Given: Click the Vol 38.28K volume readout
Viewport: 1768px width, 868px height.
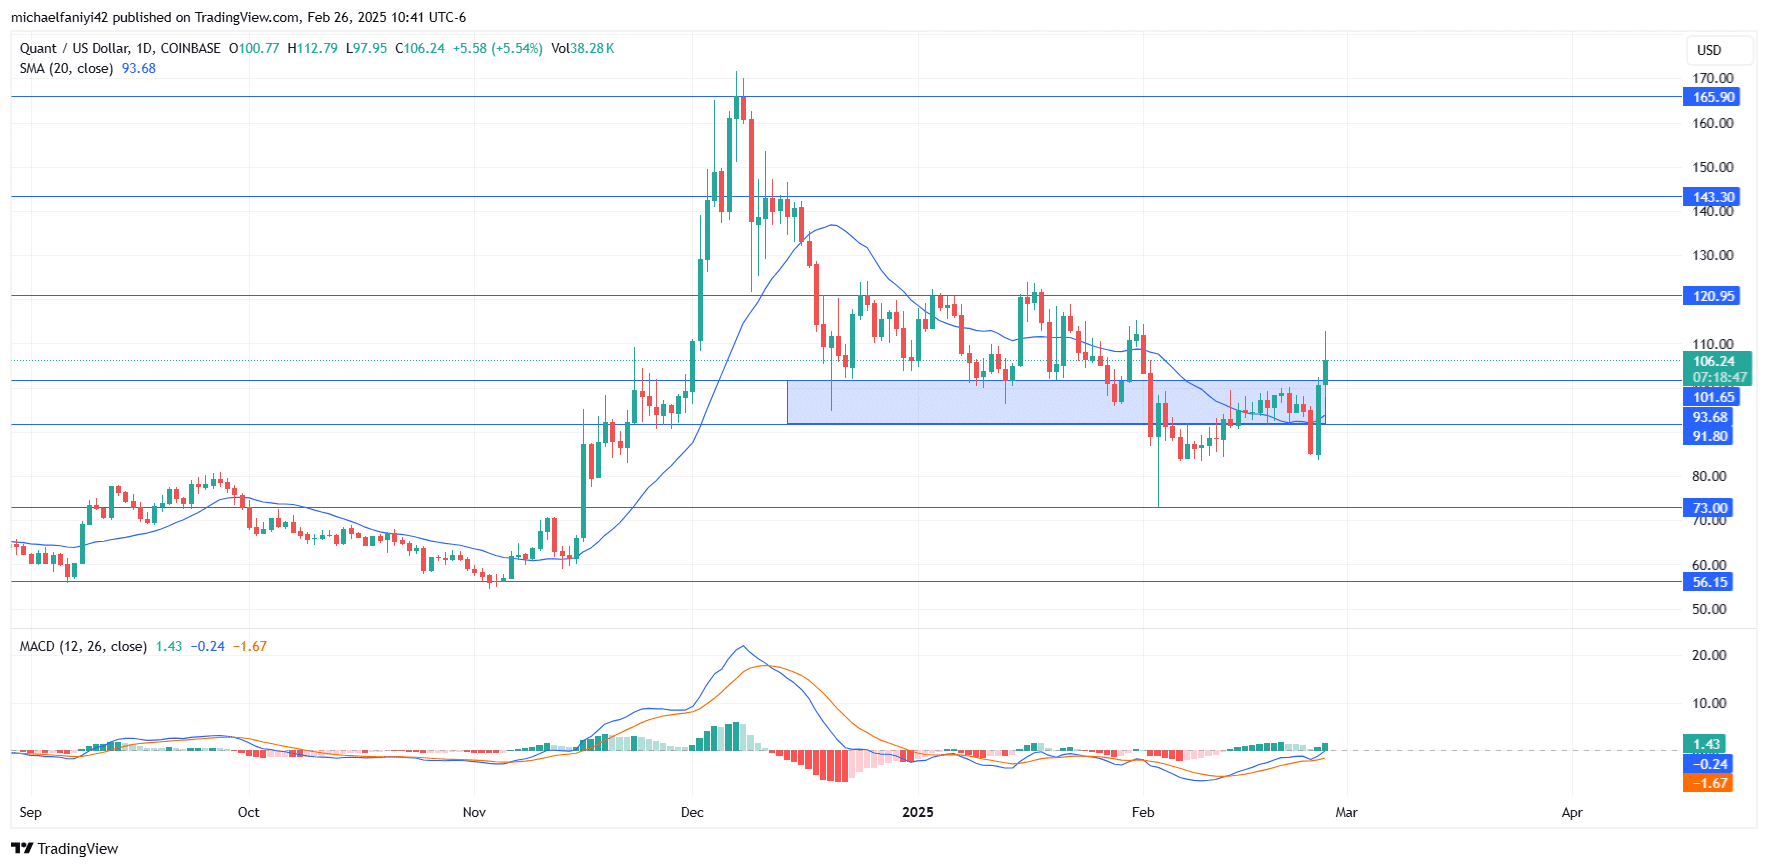Looking at the screenshot, I should [x=583, y=48].
